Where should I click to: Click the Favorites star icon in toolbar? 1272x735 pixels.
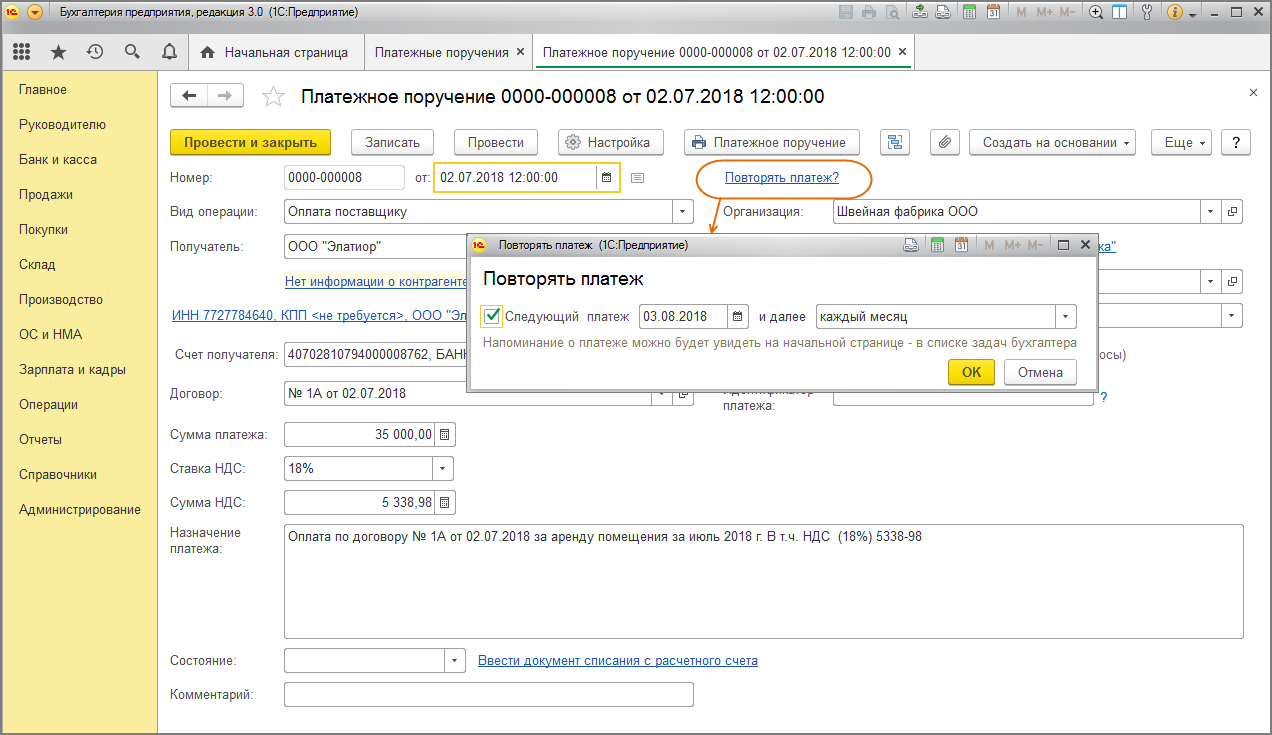tap(58, 52)
